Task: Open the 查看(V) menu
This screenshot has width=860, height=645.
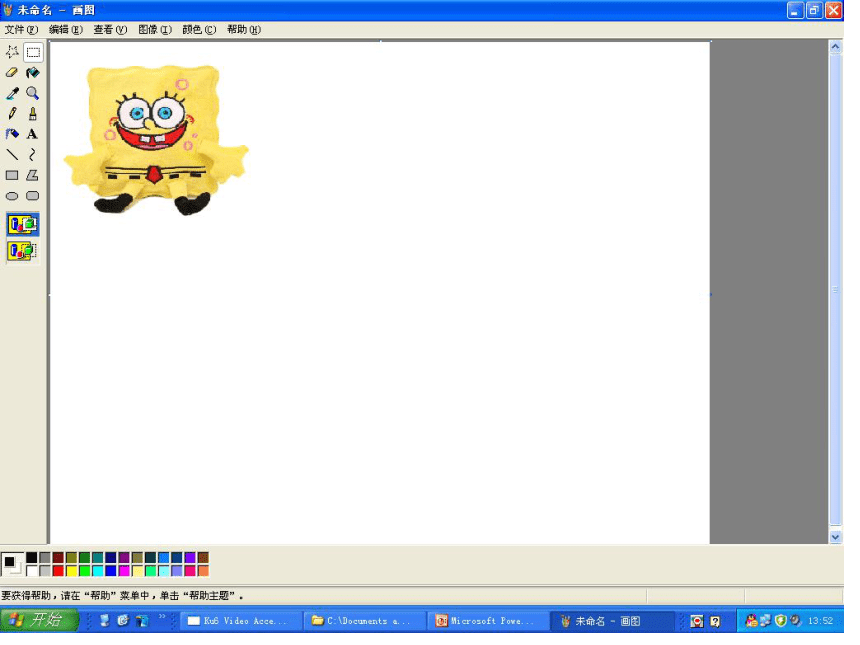Action: pyautogui.click(x=110, y=30)
